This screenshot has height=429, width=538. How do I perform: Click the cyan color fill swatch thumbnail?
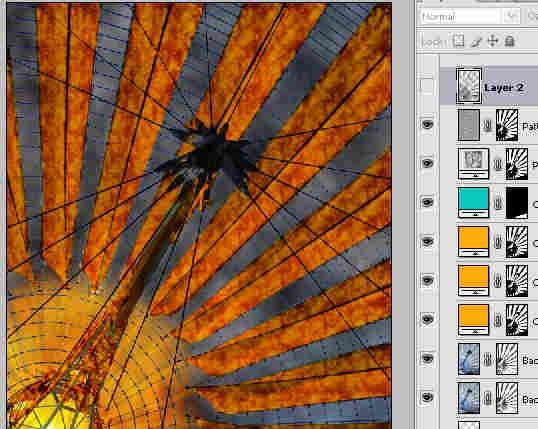coord(473,202)
